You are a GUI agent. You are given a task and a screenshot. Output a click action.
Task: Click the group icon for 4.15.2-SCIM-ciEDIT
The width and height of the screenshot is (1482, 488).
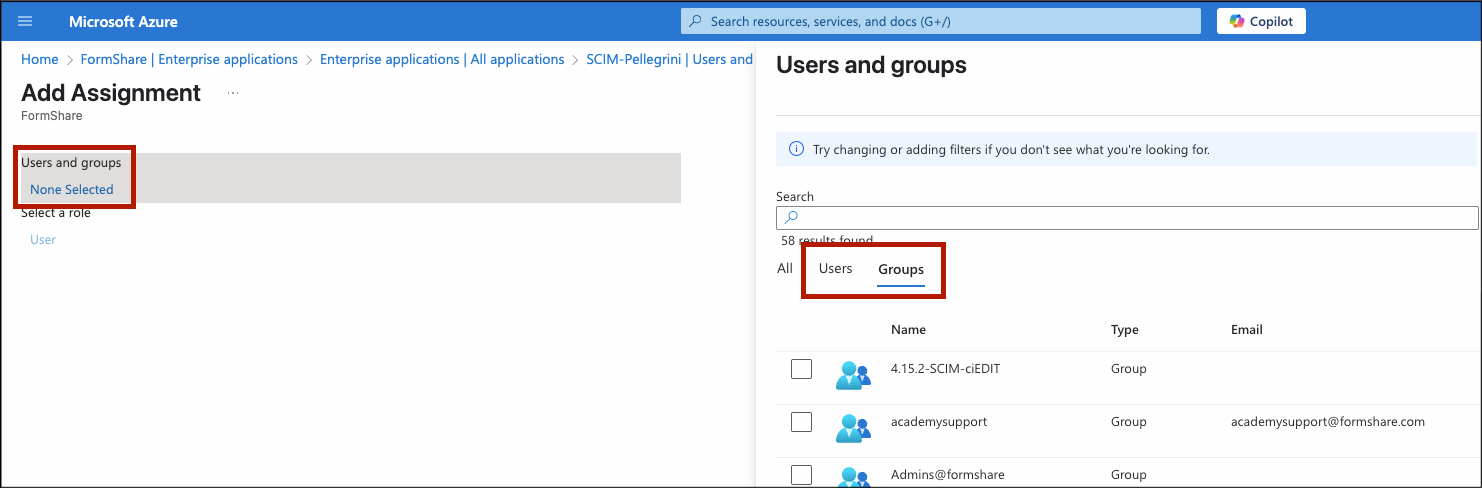pos(852,375)
